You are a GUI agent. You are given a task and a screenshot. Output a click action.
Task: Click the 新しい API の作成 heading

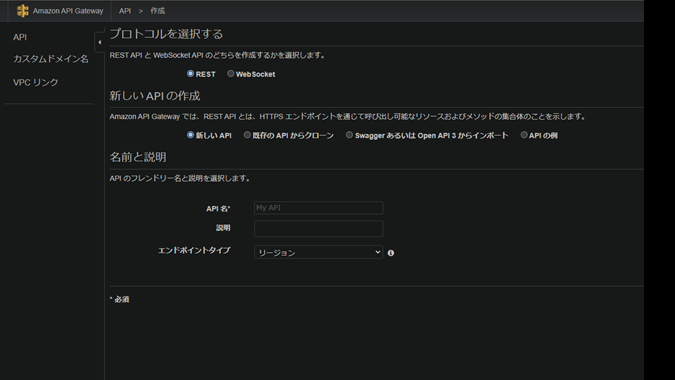pyautogui.click(x=155, y=96)
